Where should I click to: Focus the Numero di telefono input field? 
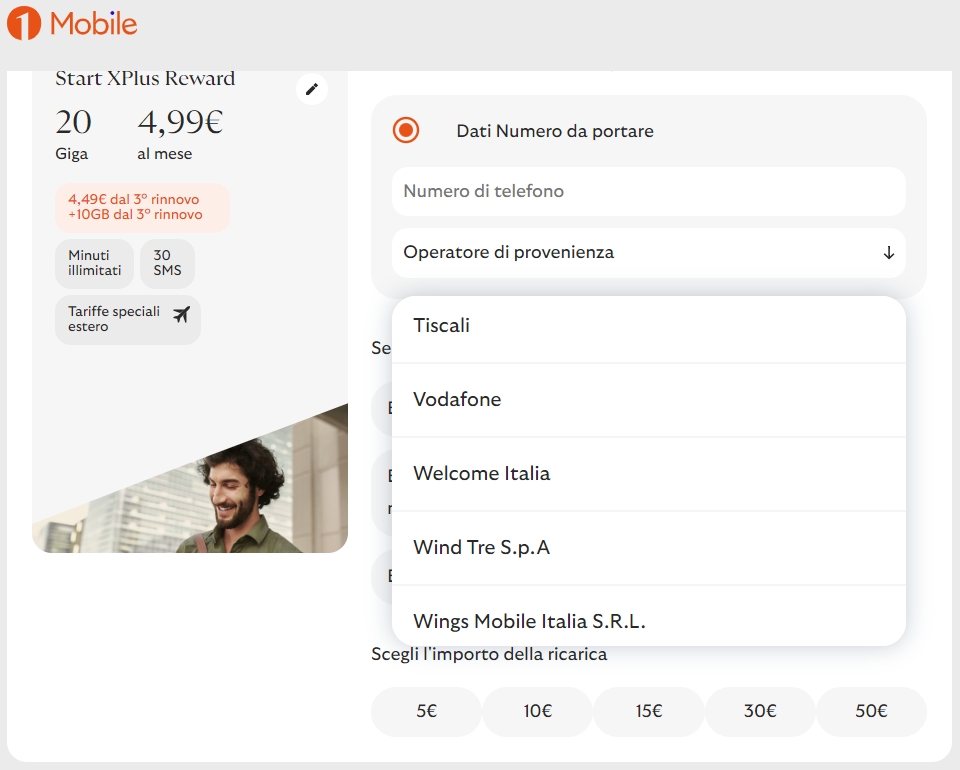648,191
